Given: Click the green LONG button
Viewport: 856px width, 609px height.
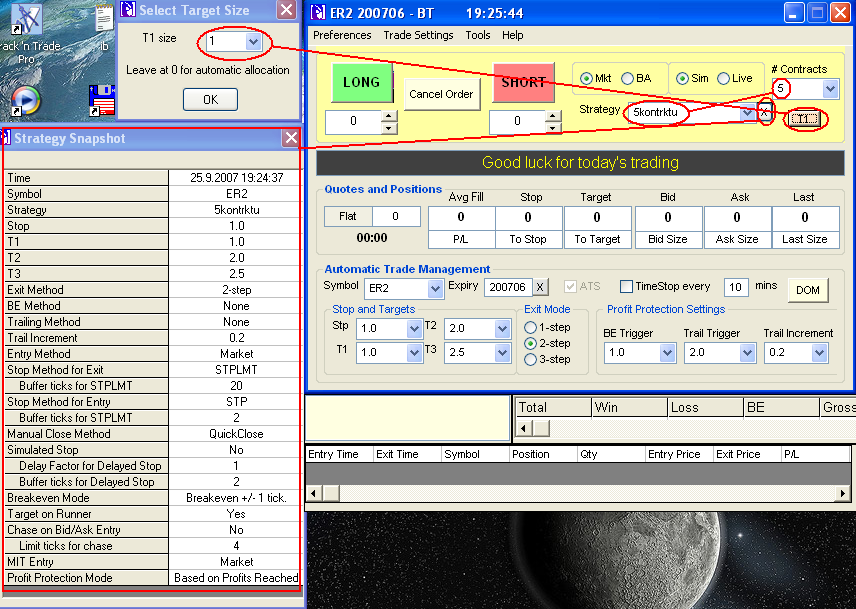Looking at the screenshot, I should [x=361, y=82].
